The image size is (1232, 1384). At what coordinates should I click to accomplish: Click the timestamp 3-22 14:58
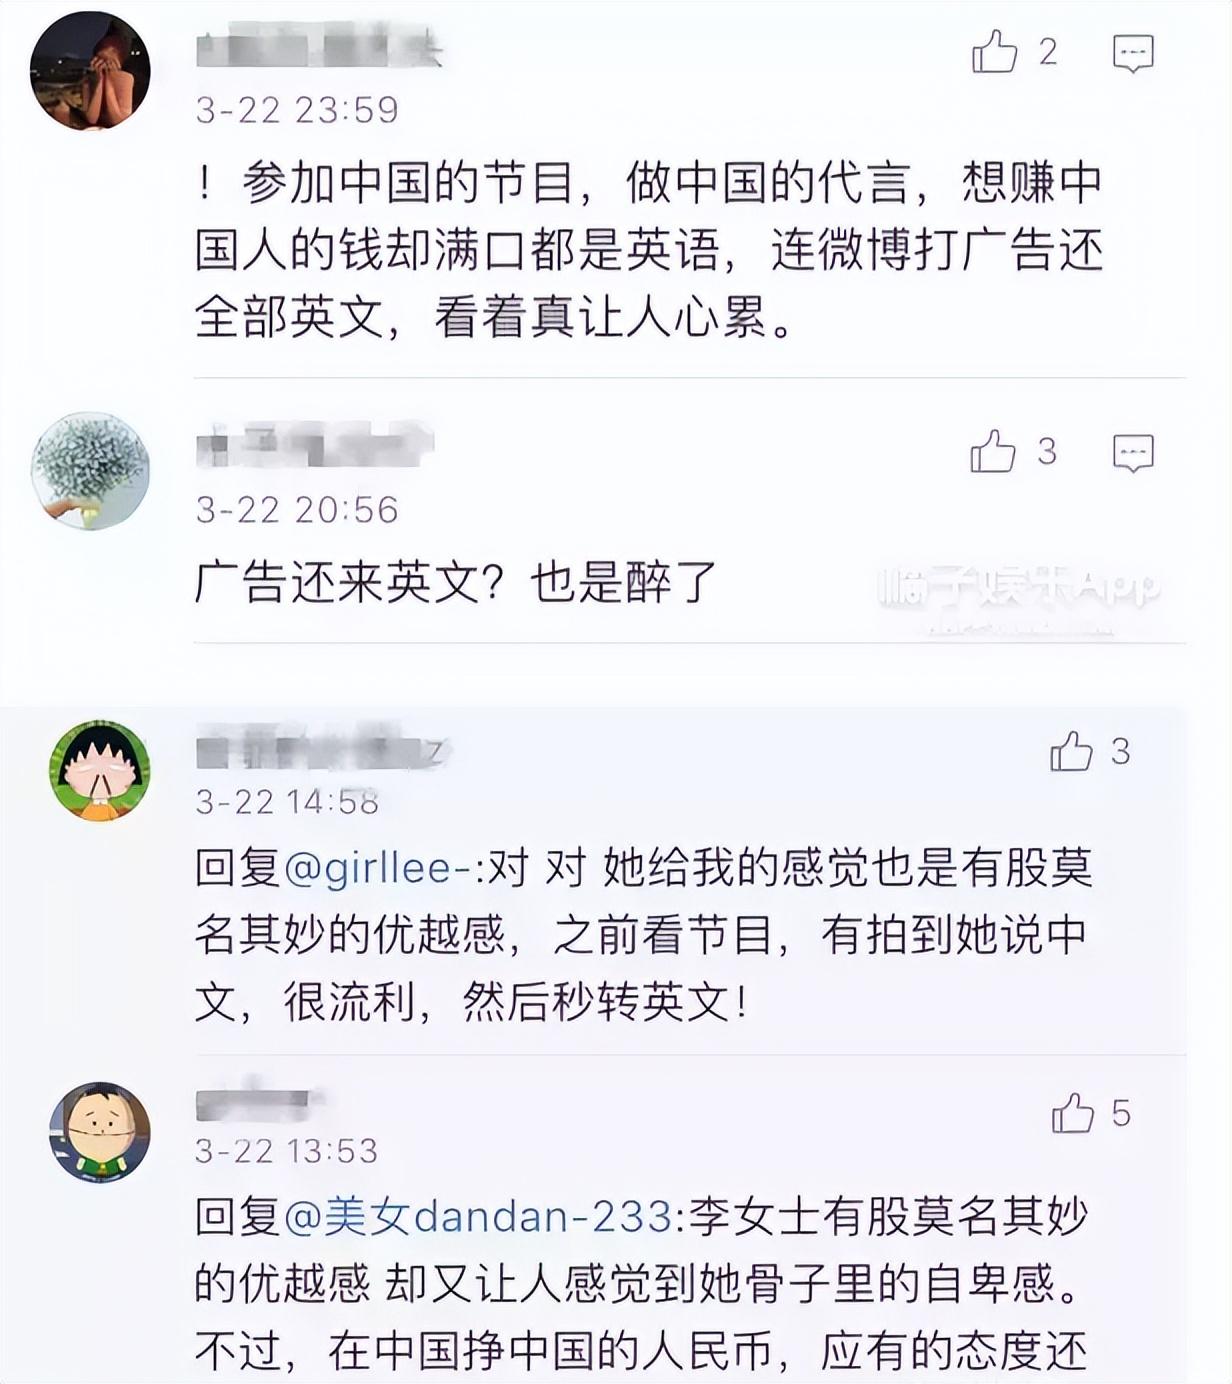(287, 802)
